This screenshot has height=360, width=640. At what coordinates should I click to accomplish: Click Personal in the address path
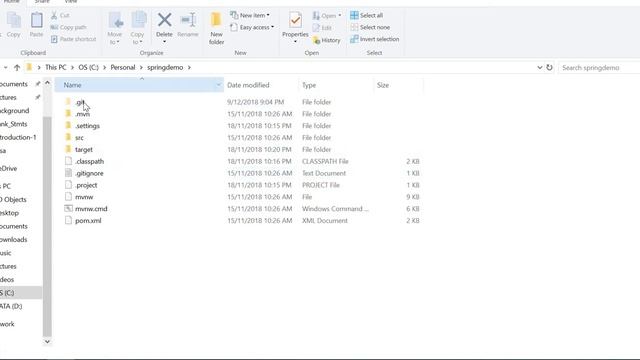point(122,67)
